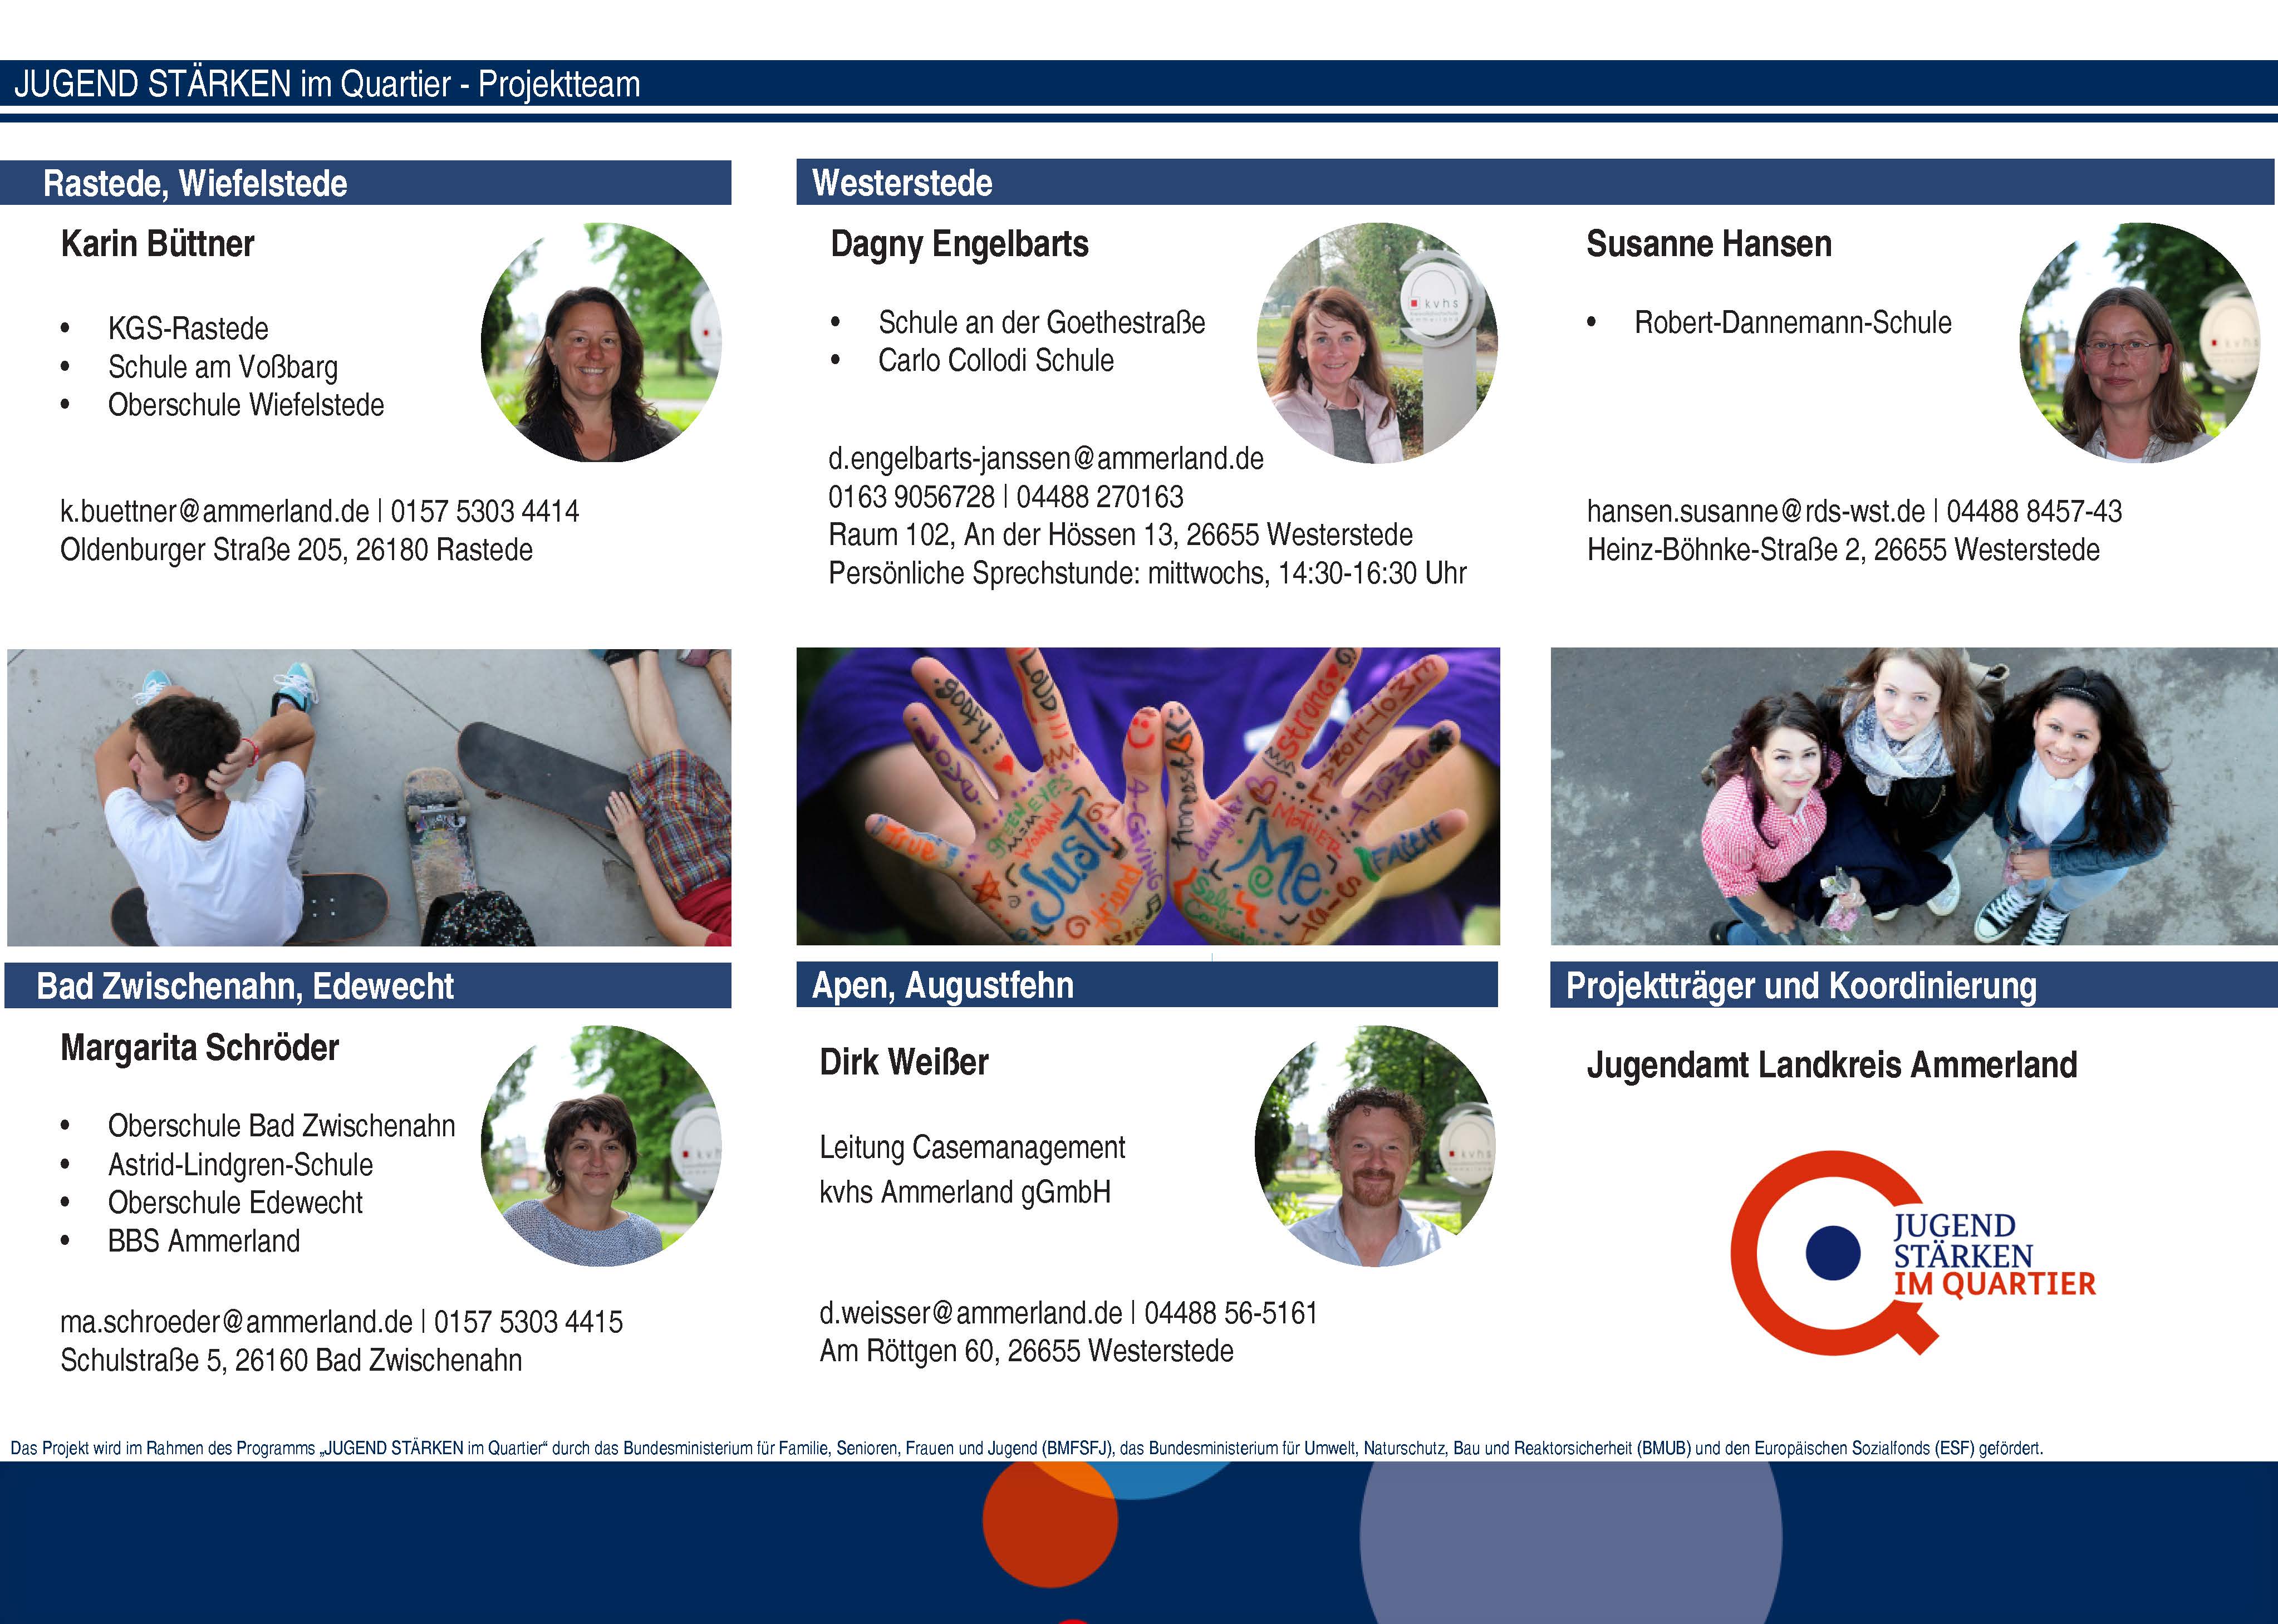Screen dimensions: 2278x1624
Task: Select the Projektträger und Koordinierung header
Action: click(x=1914, y=986)
